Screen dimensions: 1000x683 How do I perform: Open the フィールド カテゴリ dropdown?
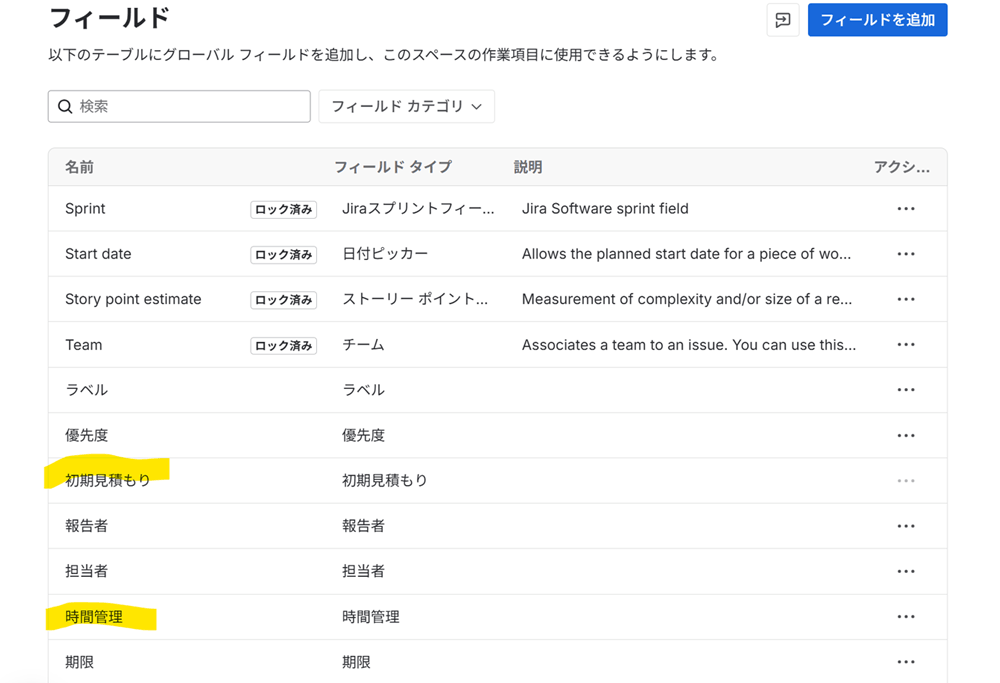click(406, 106)
